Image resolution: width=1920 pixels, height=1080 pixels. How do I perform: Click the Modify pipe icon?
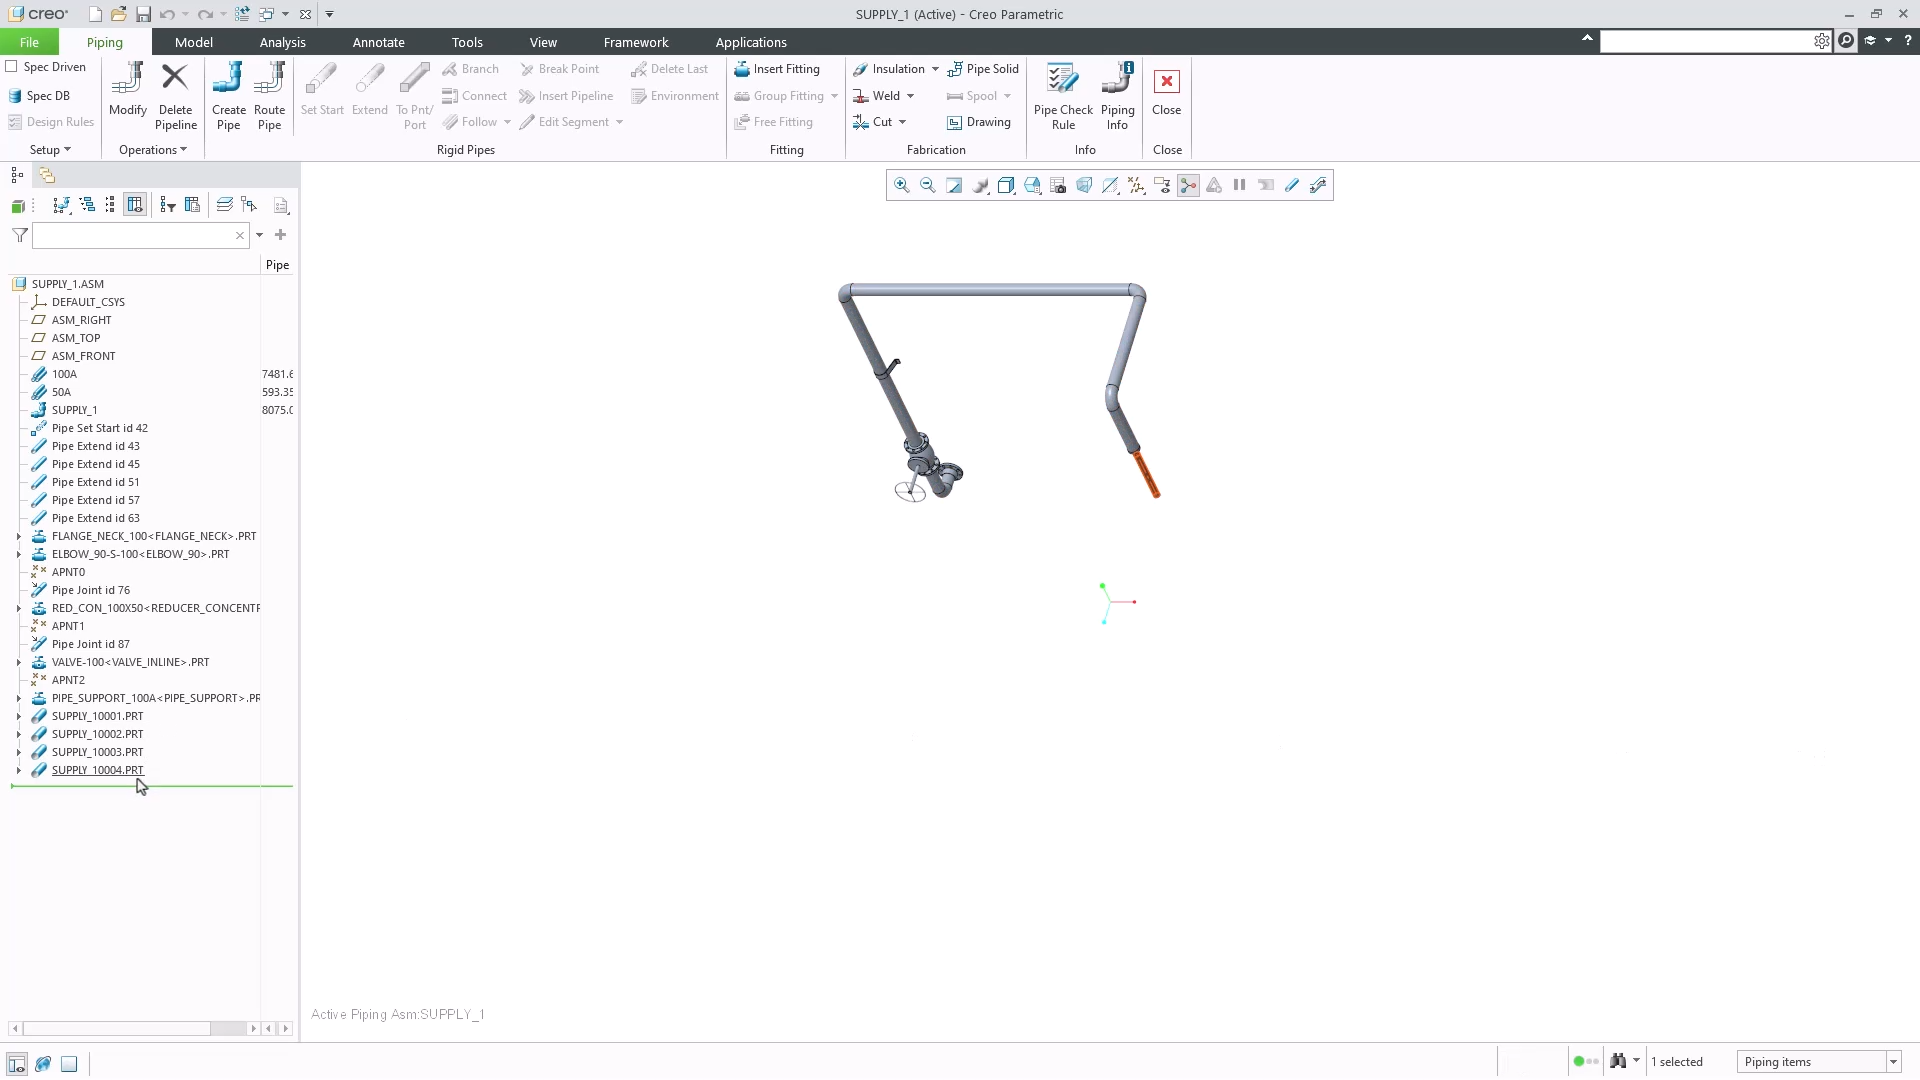128,90
